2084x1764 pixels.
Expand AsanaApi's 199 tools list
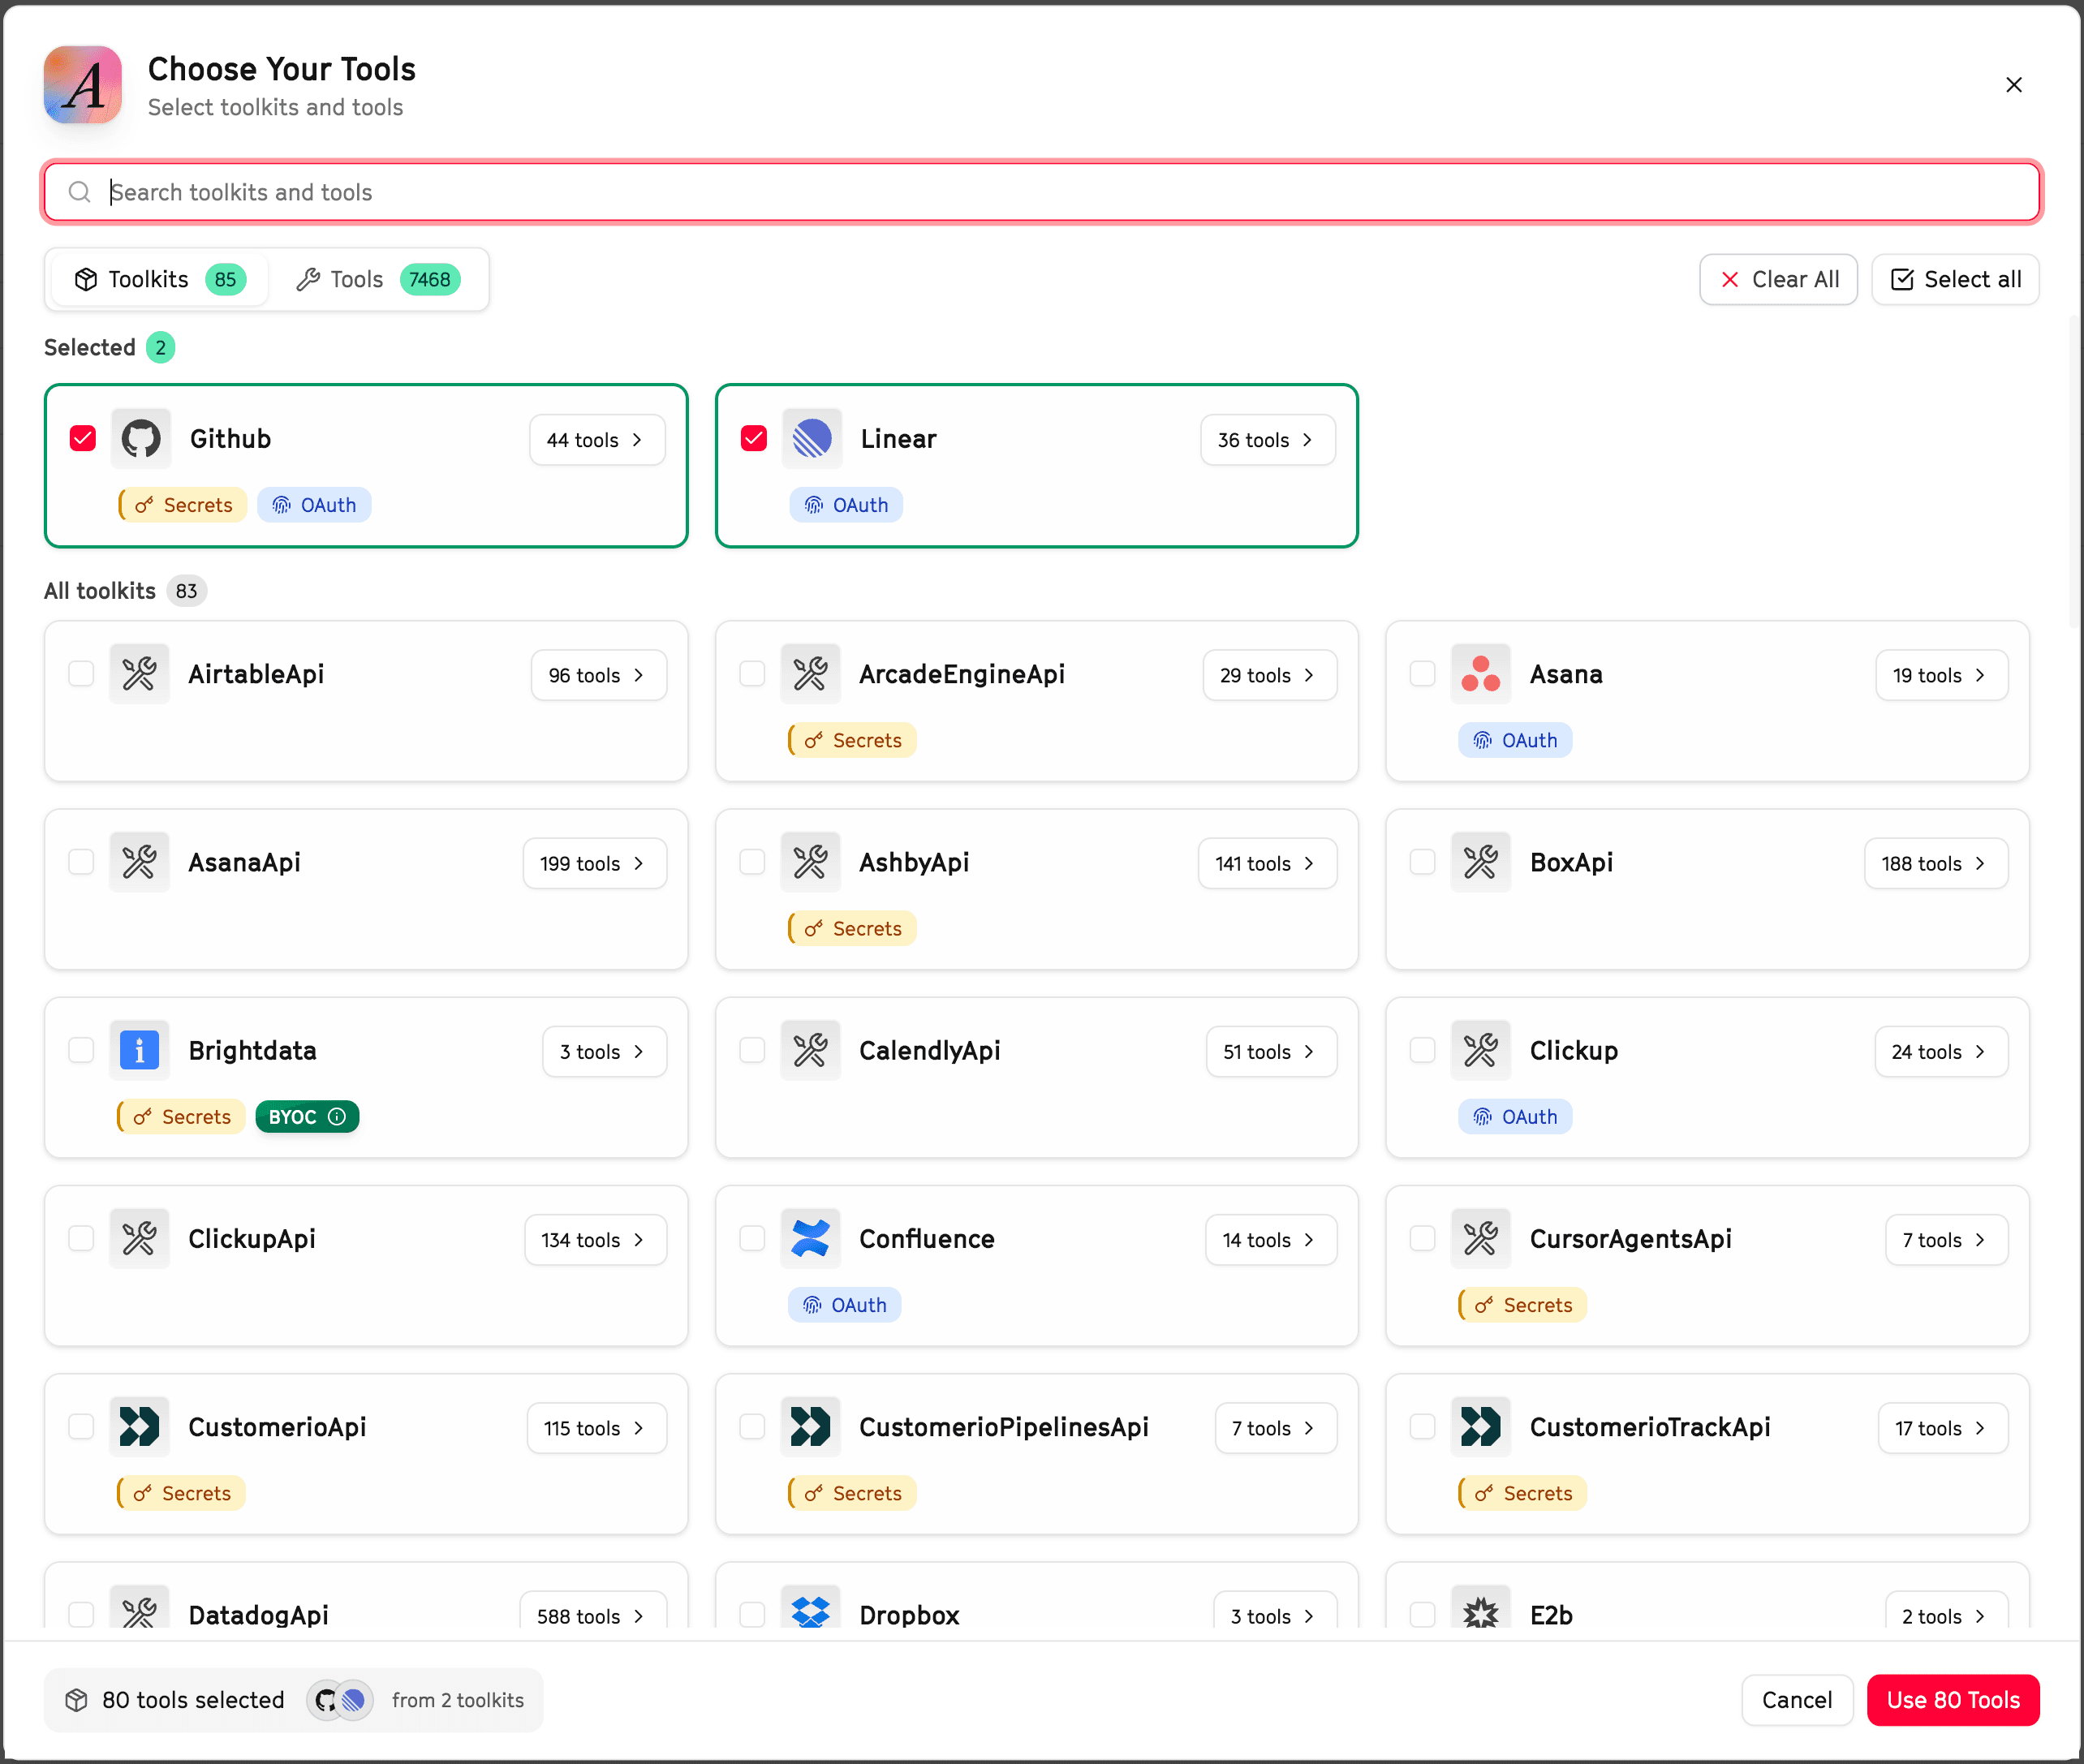(x=594, y=863)
